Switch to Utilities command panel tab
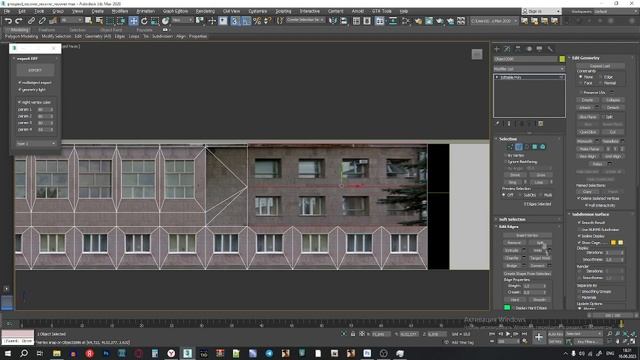The width and height of the screenshot is (640, 360). pos(550,49)
